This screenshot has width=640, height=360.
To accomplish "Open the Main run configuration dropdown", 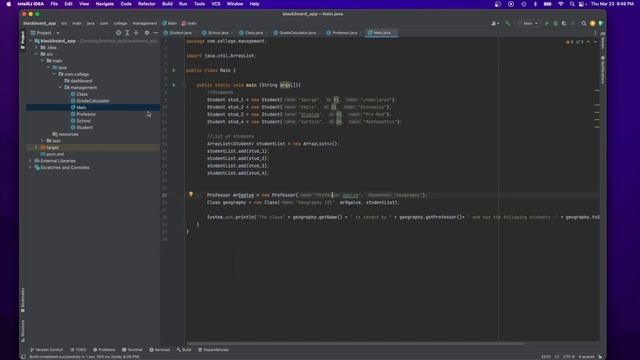I will pos(528,23).
